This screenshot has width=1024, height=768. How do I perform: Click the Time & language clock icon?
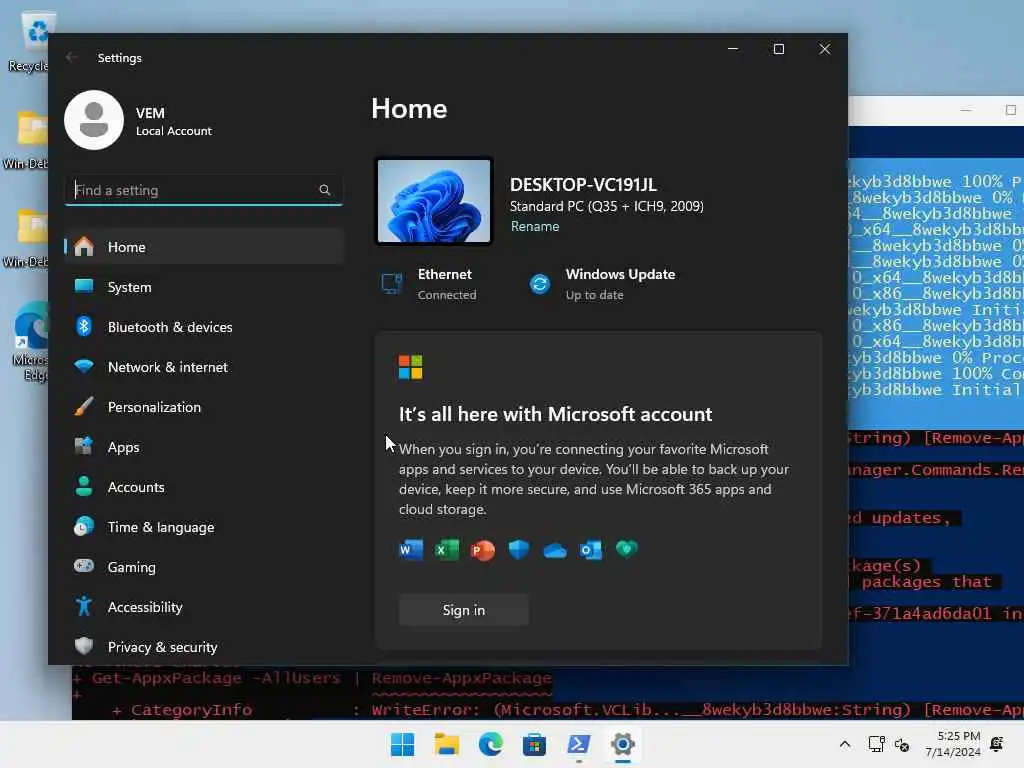click(x=84, y=526)
